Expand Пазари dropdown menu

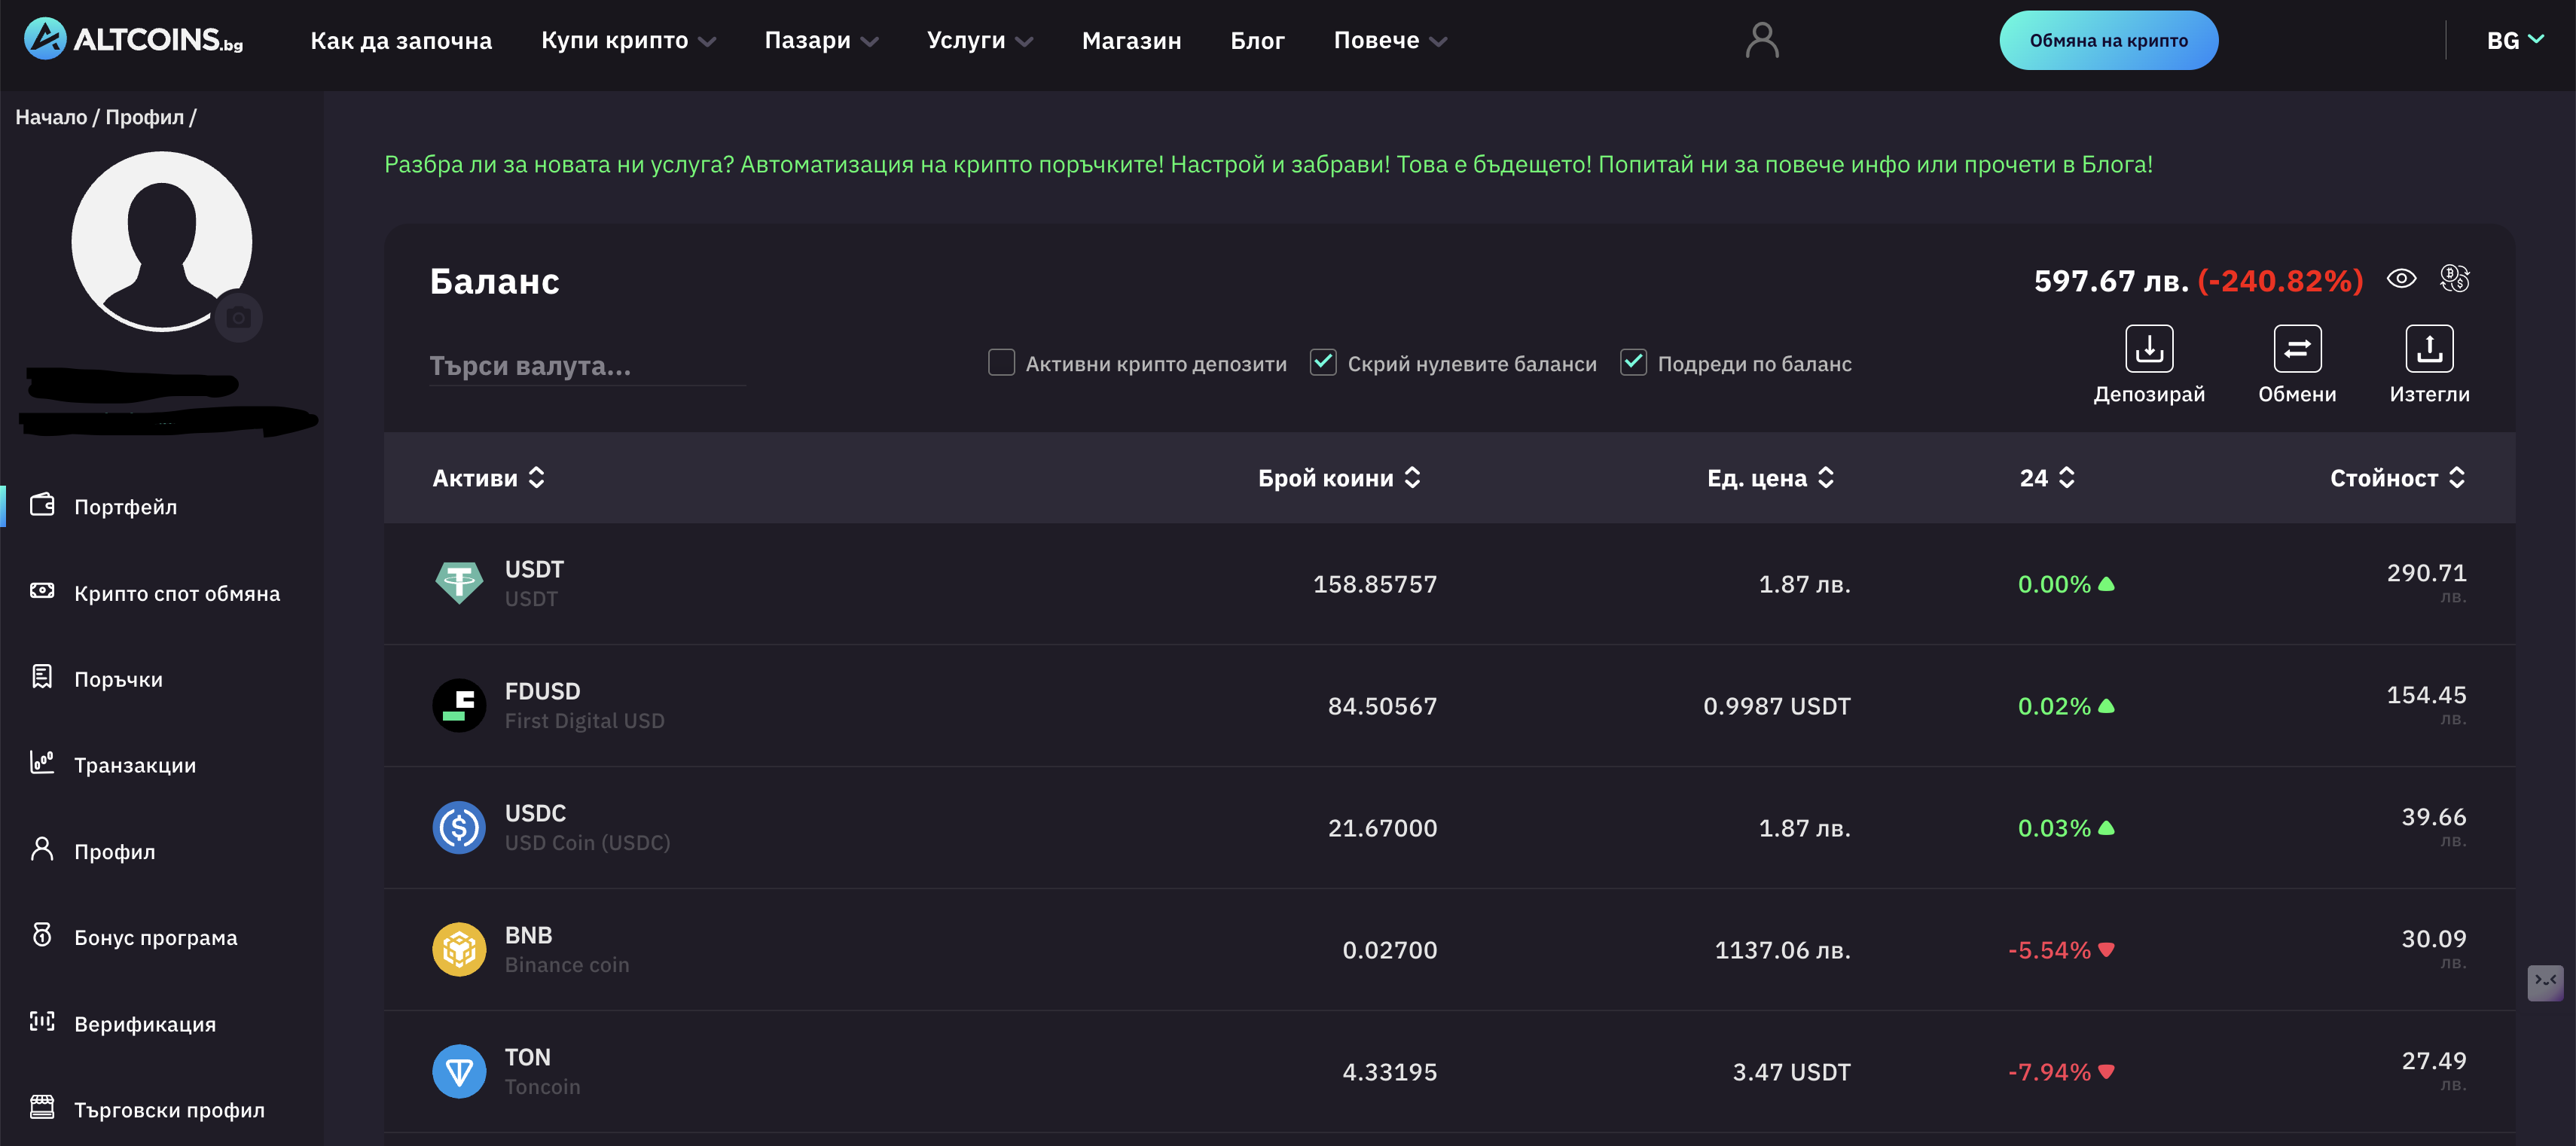(x=821, y=41)
